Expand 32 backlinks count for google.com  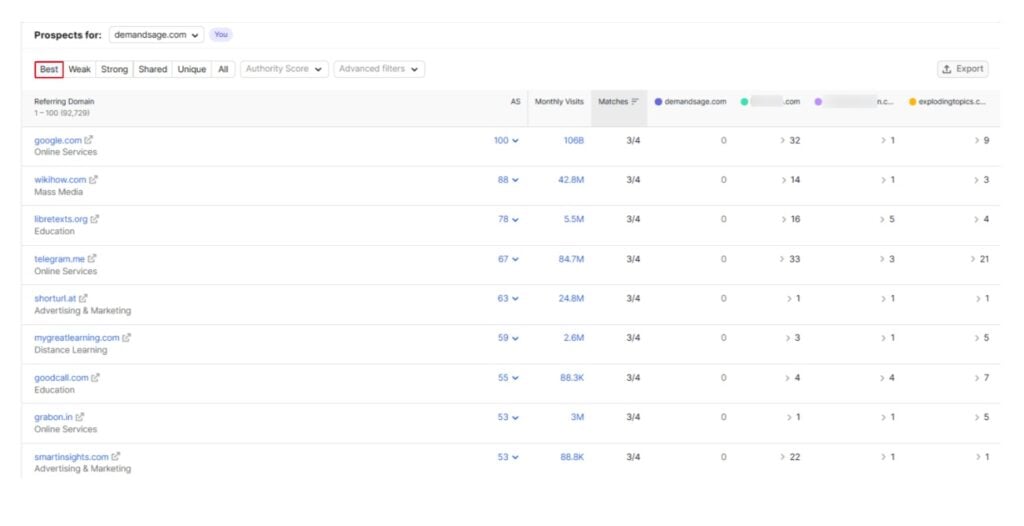coord(790,140)
